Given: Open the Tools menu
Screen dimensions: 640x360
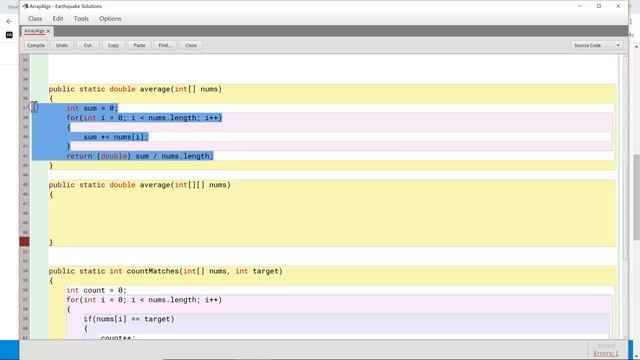Looking at the screenshot, I should coord(81,19).
